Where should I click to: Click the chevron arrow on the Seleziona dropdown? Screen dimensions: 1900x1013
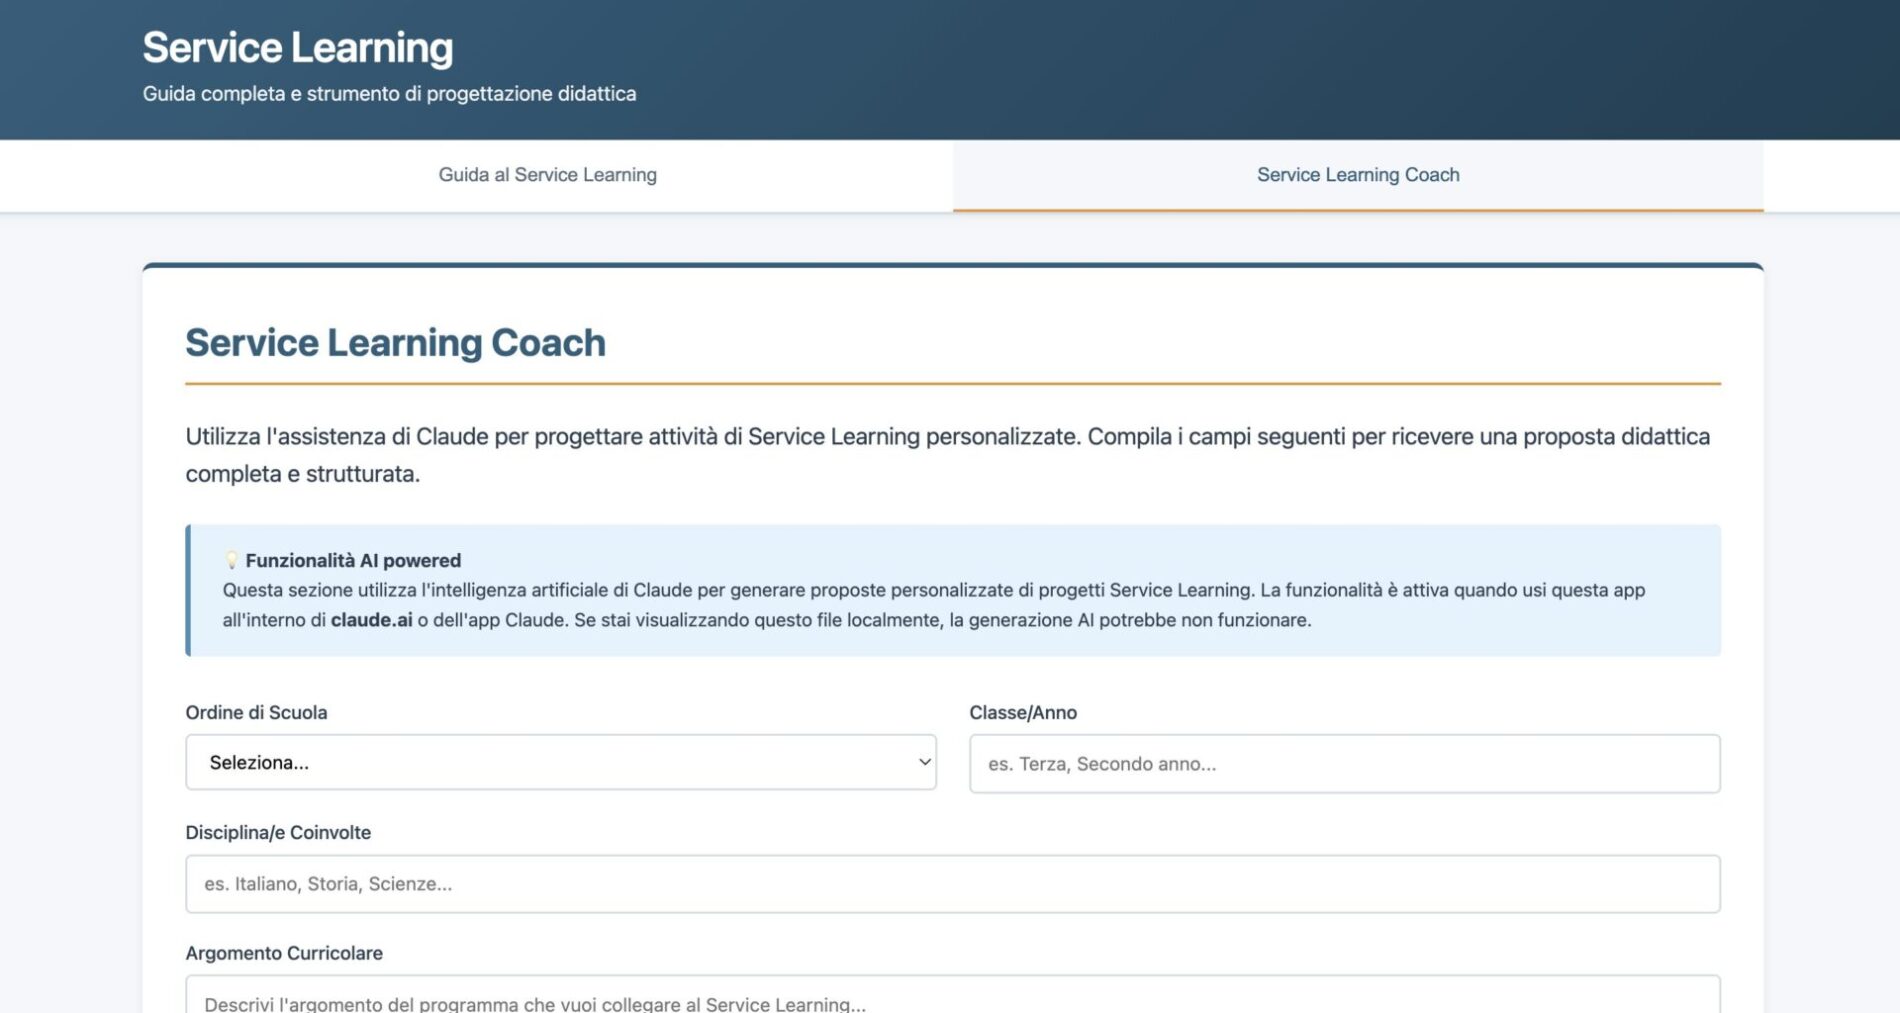(924, 762)
